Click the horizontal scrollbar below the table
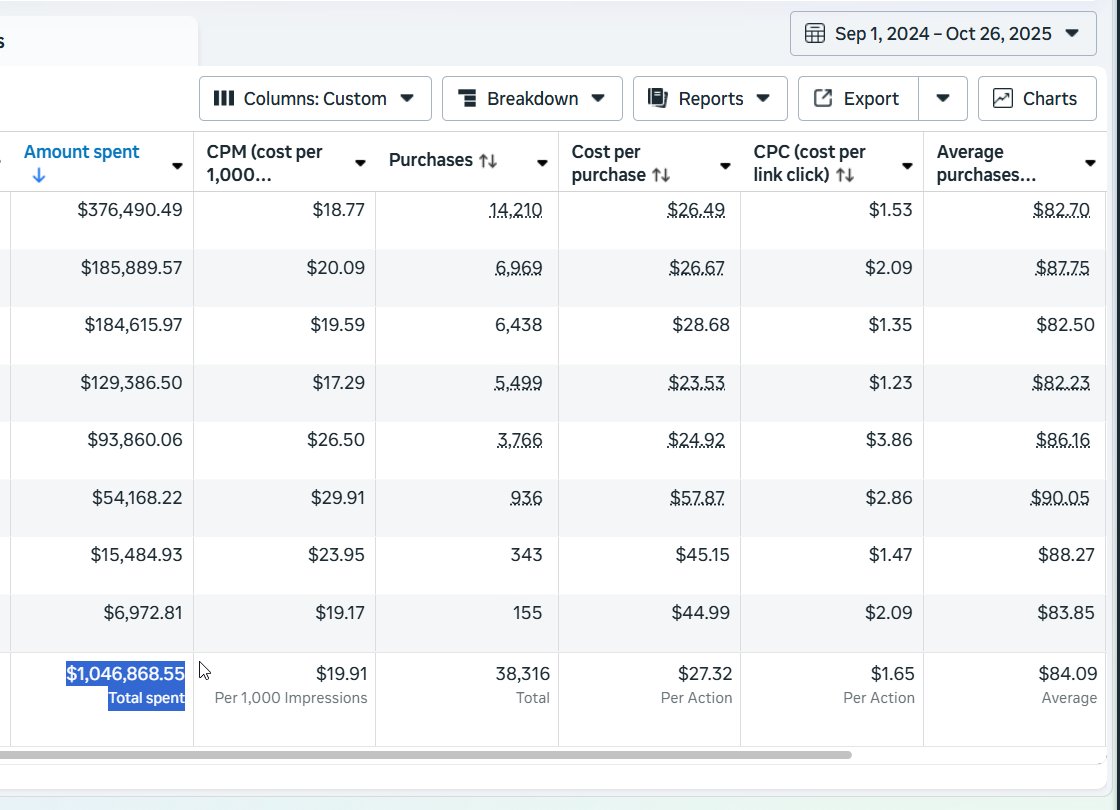This screenshot has height=810, width=1120. (426, 755)
